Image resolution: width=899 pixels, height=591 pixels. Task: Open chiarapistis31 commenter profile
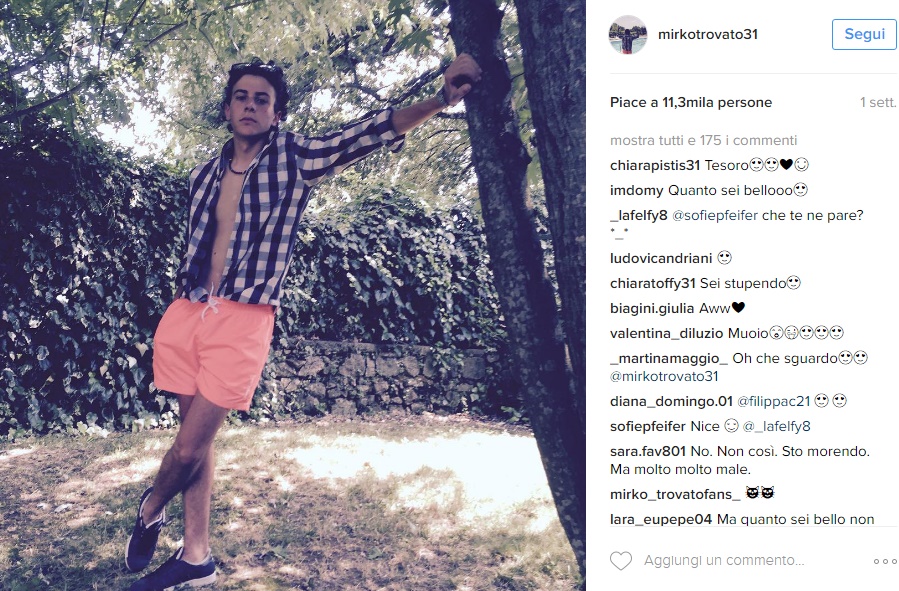click(655, 166)
